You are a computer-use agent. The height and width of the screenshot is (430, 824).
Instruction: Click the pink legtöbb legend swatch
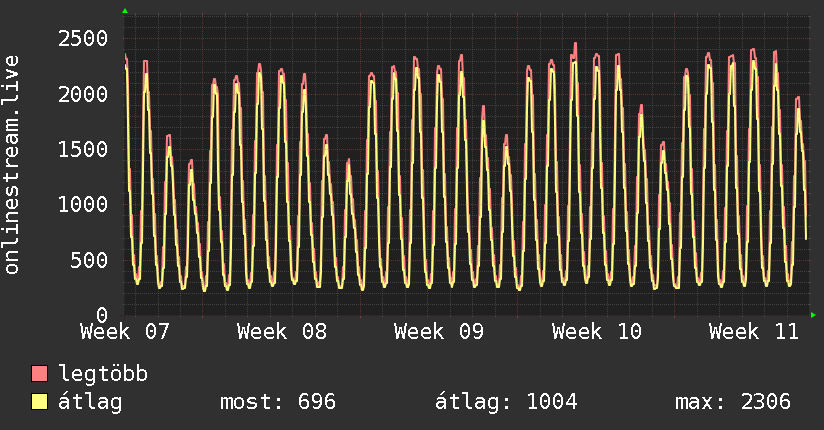pos(39,373)
